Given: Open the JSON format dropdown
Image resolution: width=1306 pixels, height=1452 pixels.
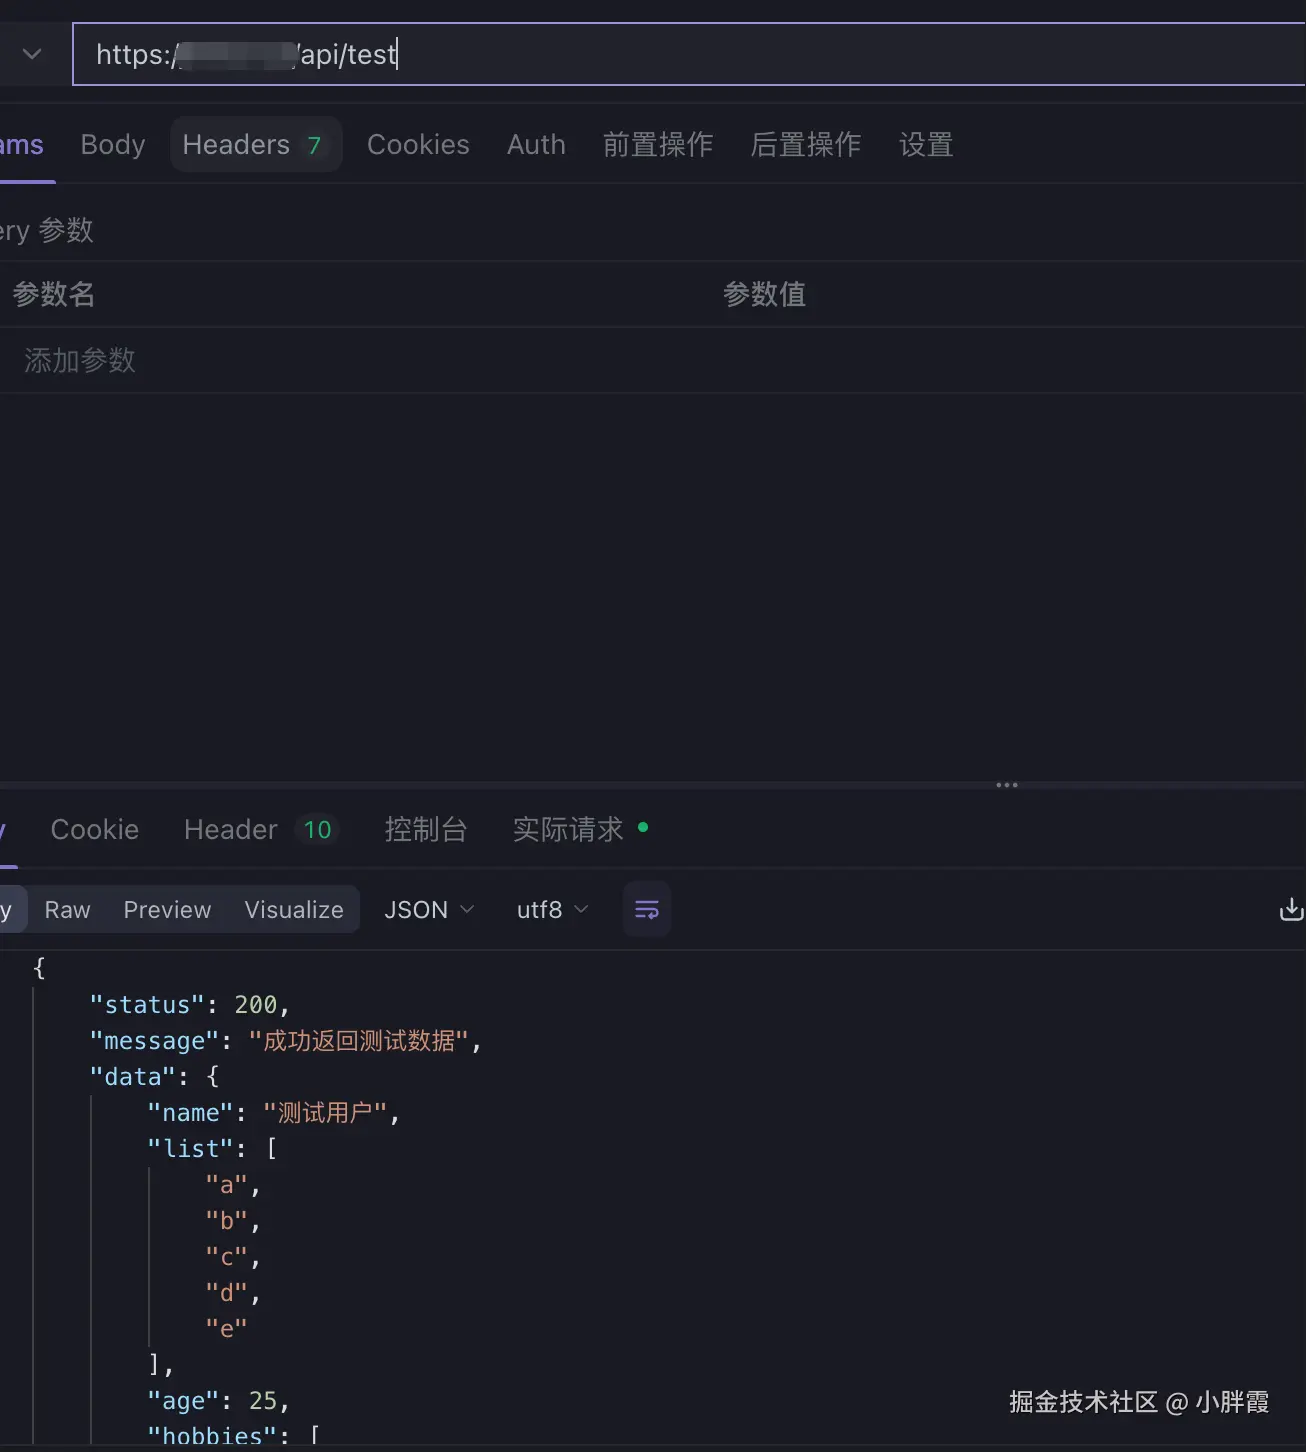Looking at the screenshot, I should coord(429,910).
